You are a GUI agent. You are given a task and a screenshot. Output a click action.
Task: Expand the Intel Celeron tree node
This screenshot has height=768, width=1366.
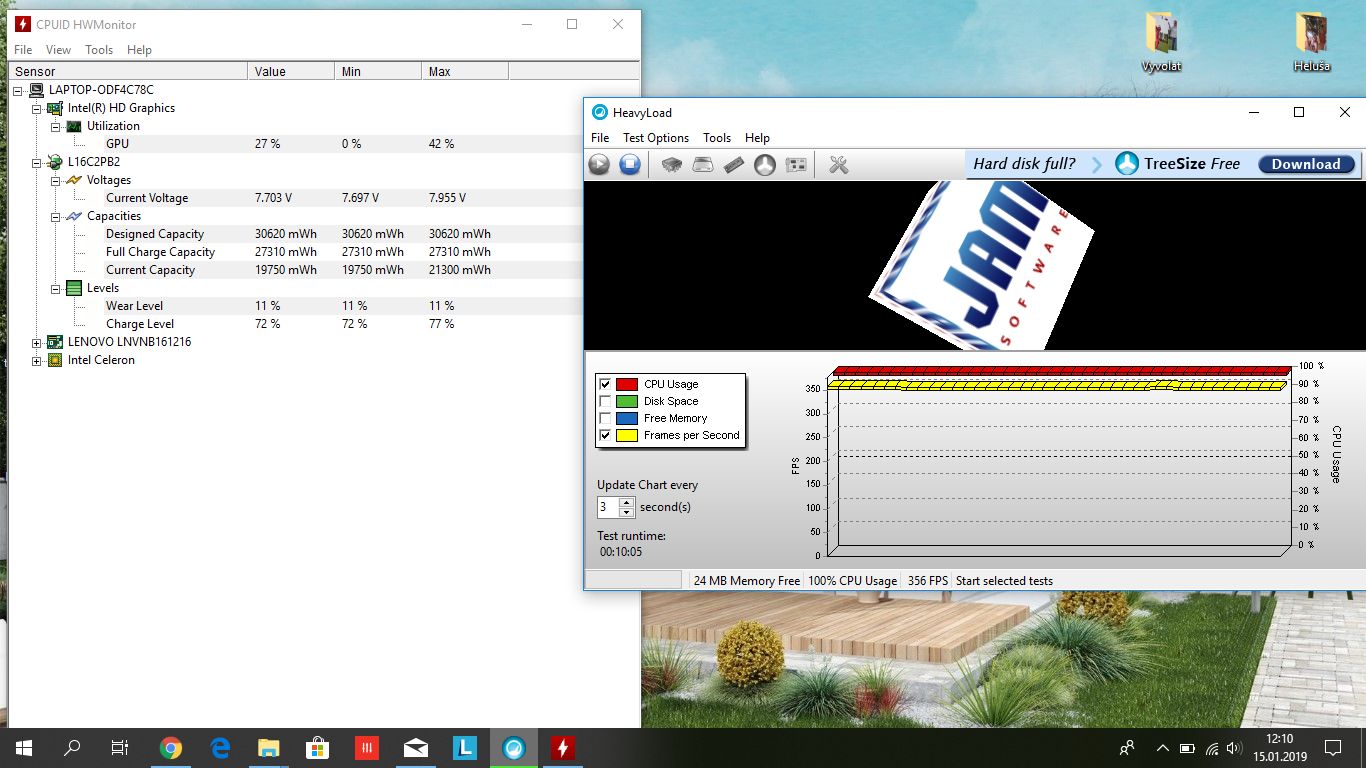[x=37, y=360]
